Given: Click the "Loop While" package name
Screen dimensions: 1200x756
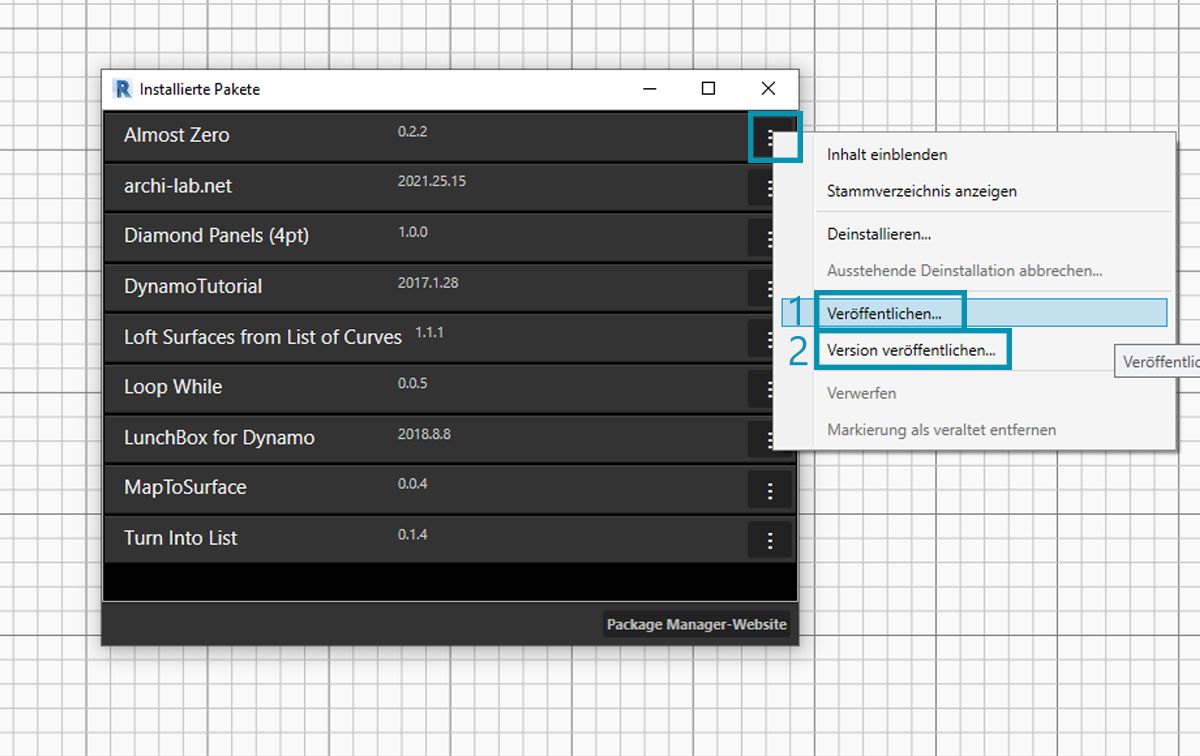Looking at the screenshot, I should (x=173, y=387).
